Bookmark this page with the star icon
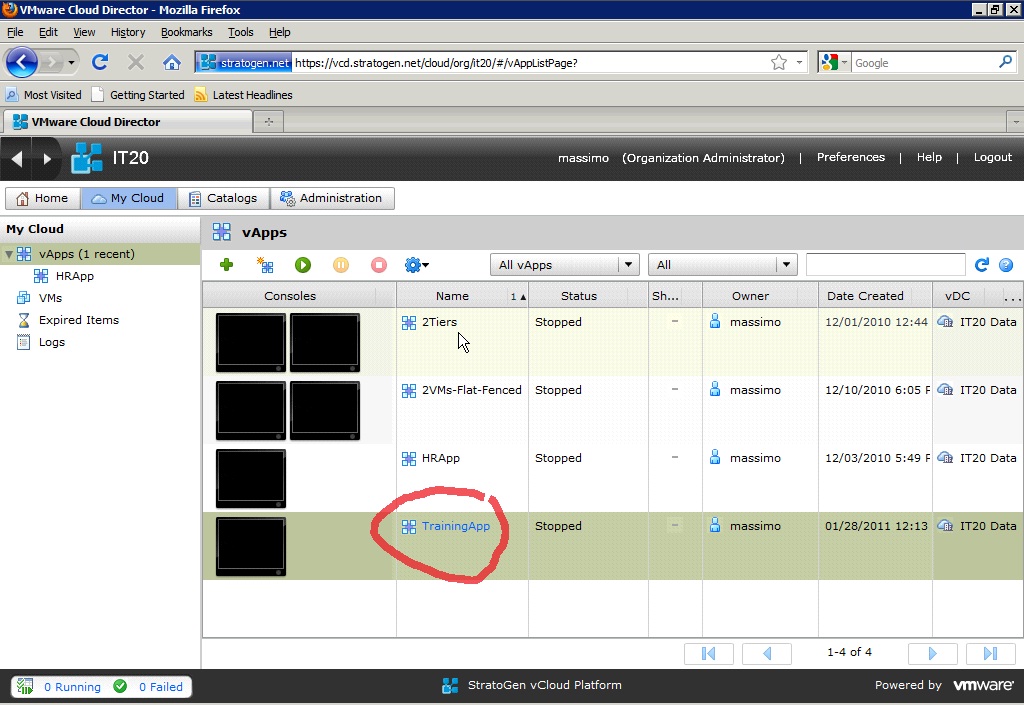The image size is (1024, 705). [778, 63]
